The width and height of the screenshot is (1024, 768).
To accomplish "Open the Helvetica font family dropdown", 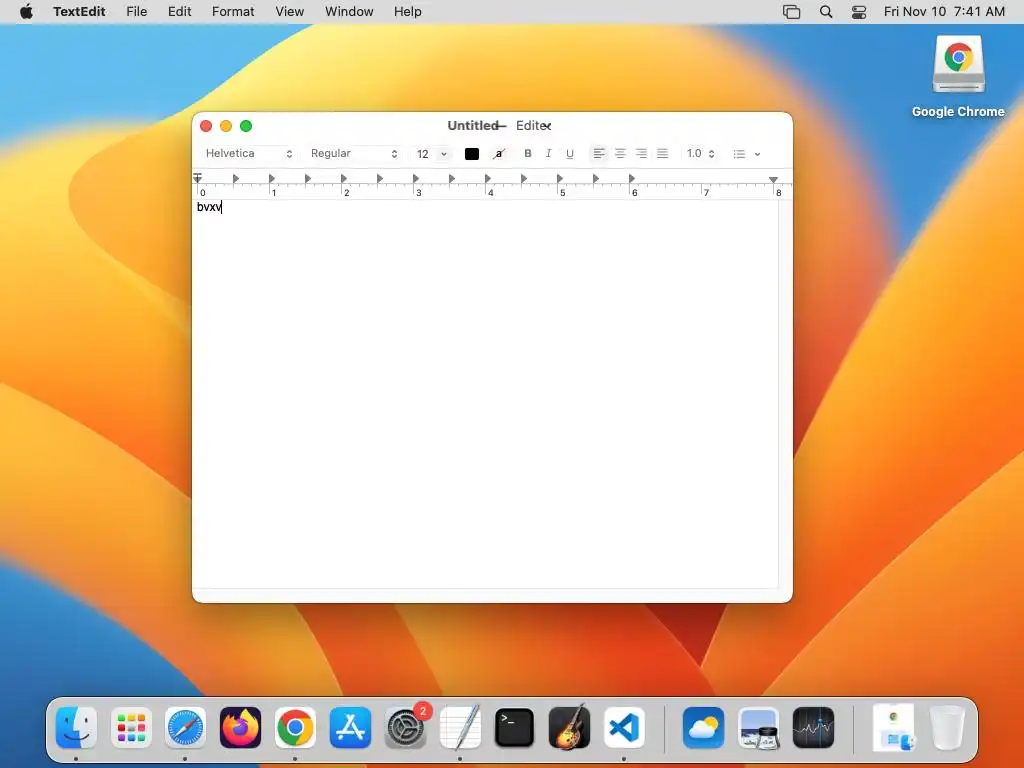I will (248, 153).
